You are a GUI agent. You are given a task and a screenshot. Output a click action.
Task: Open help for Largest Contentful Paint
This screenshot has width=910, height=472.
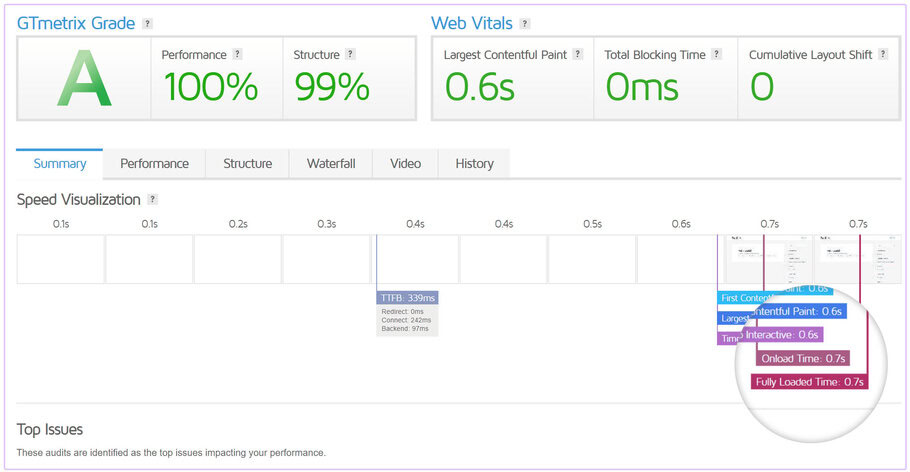click(x=578, y=55)
